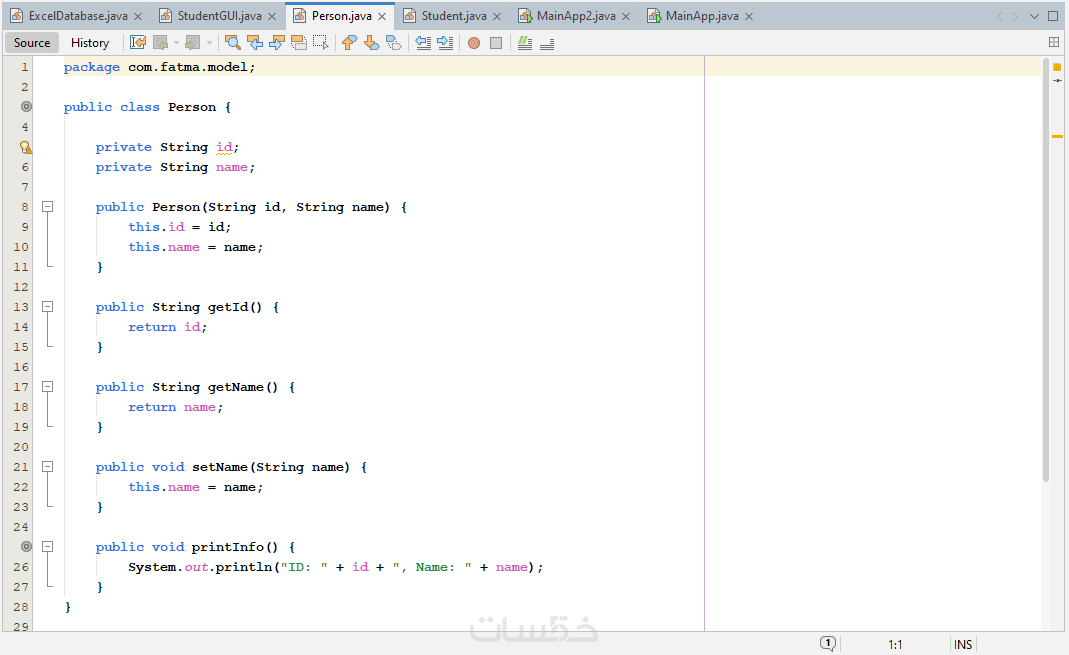Viewport: 1069px width, 655px height.
Task: Close the StudentGUI.java tab
Action: pos(272,16)
